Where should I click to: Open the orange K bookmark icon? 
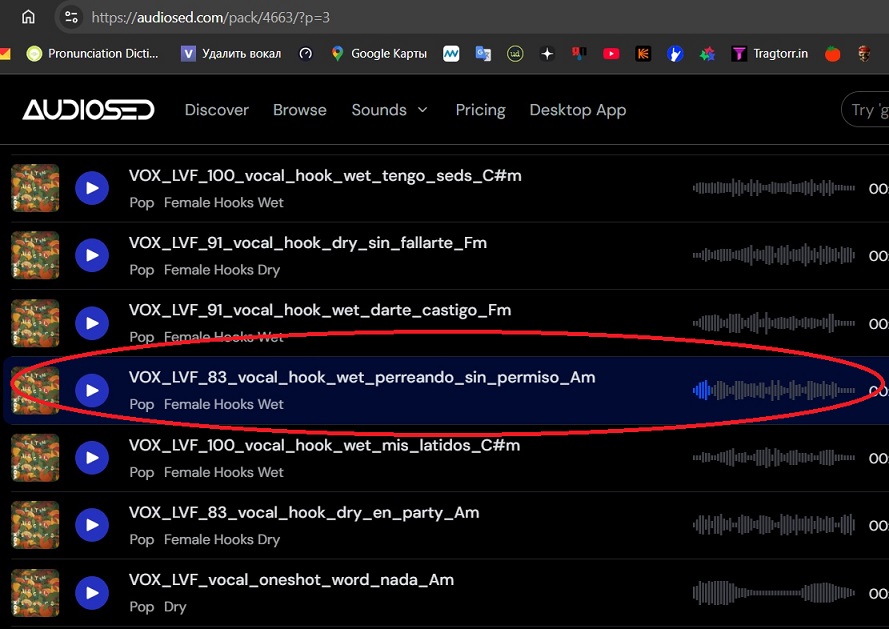point(643,53)
